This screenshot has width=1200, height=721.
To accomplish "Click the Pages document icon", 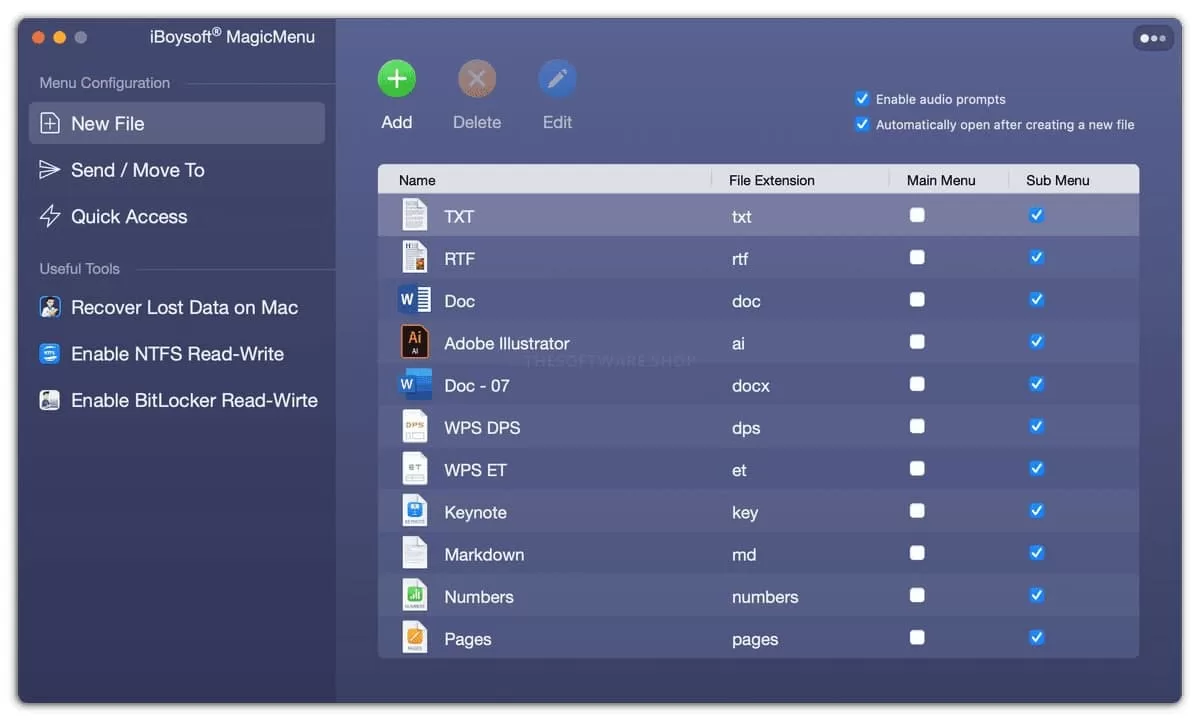I will pos(414,638).
